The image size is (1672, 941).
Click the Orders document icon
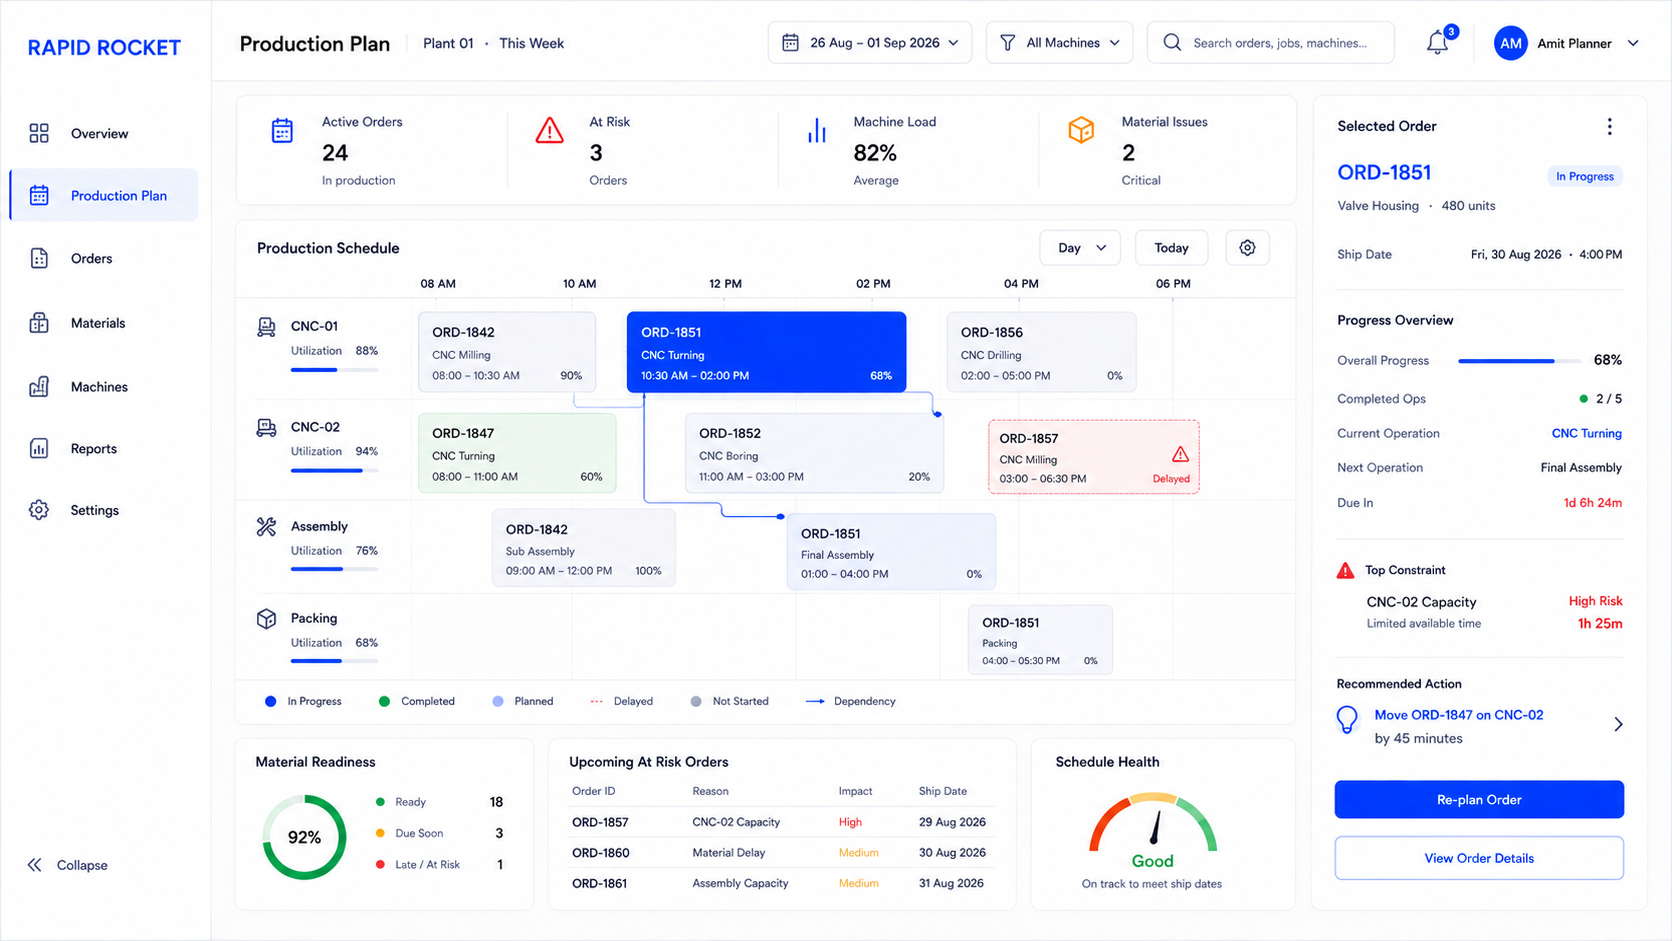click(39, 258)
